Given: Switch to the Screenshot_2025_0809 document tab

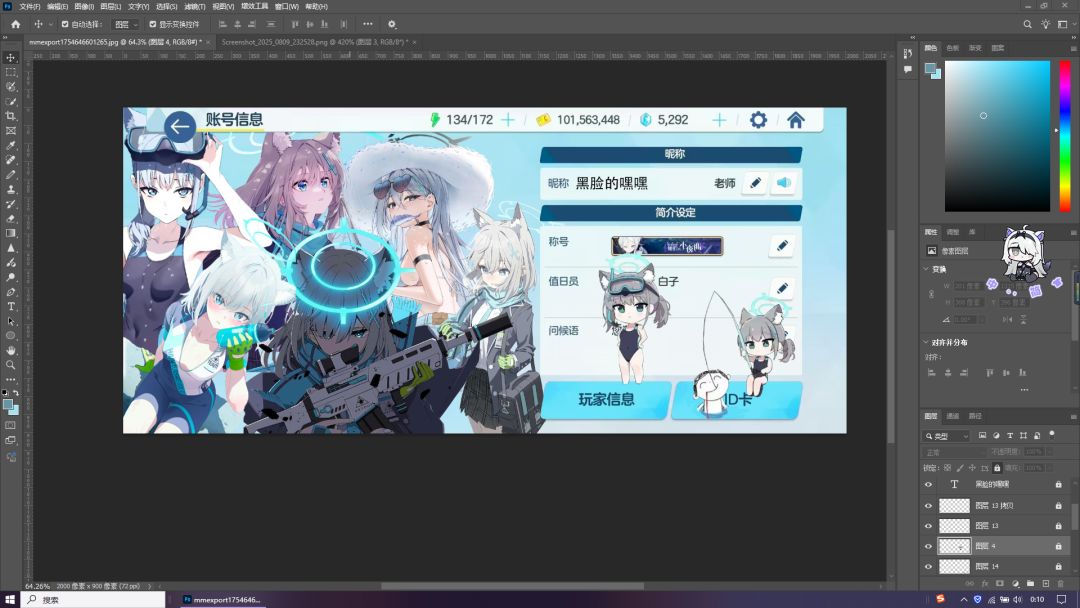Looking at the screenshot, I should click(315, 42).
